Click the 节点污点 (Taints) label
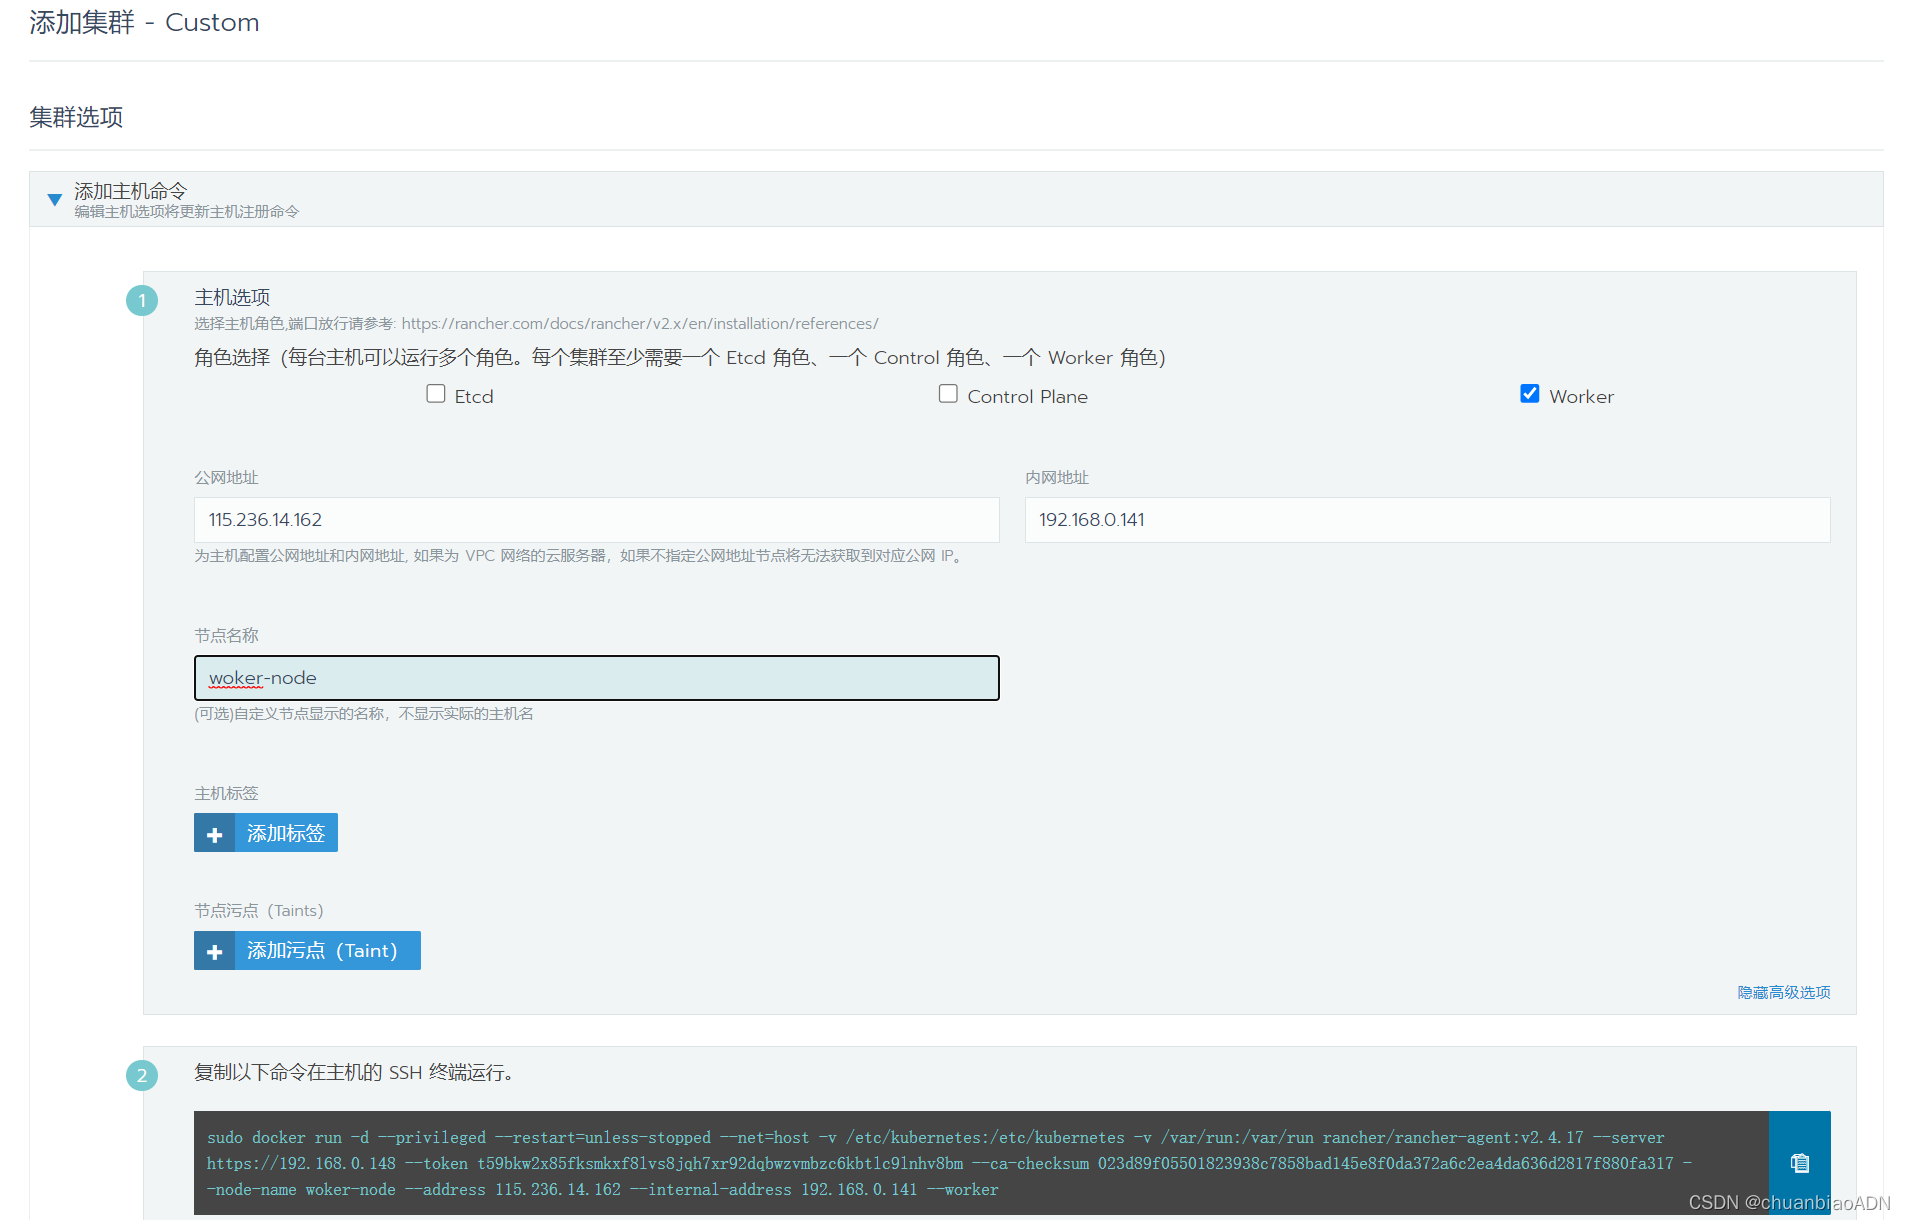 click(x=258, y=911)
